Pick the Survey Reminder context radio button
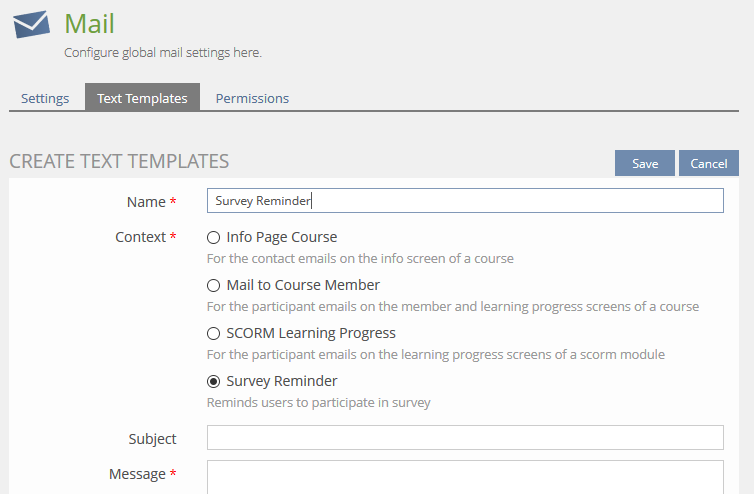The image size is (754, 494). 213,382
